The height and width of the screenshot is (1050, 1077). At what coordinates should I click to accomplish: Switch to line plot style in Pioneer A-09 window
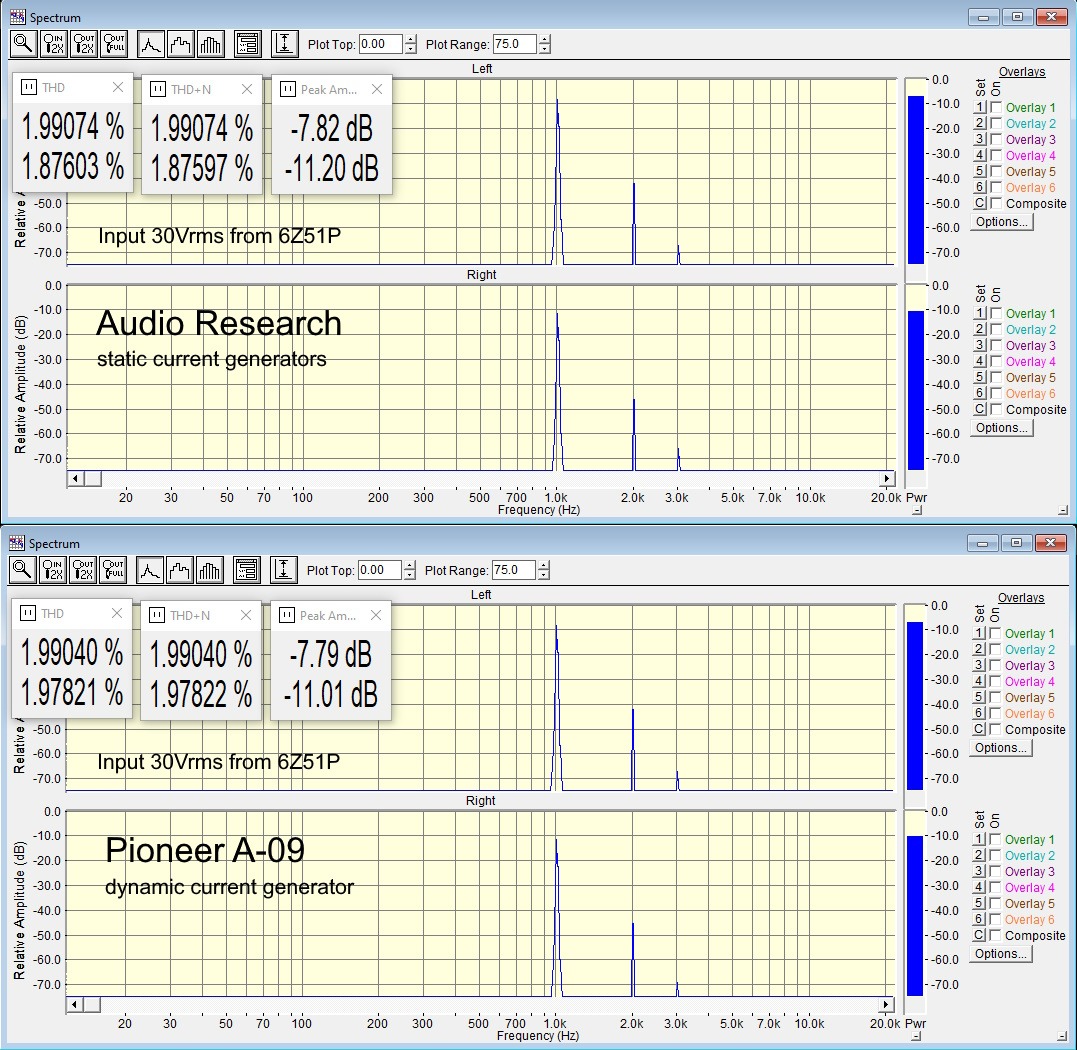tap(149, 570)
